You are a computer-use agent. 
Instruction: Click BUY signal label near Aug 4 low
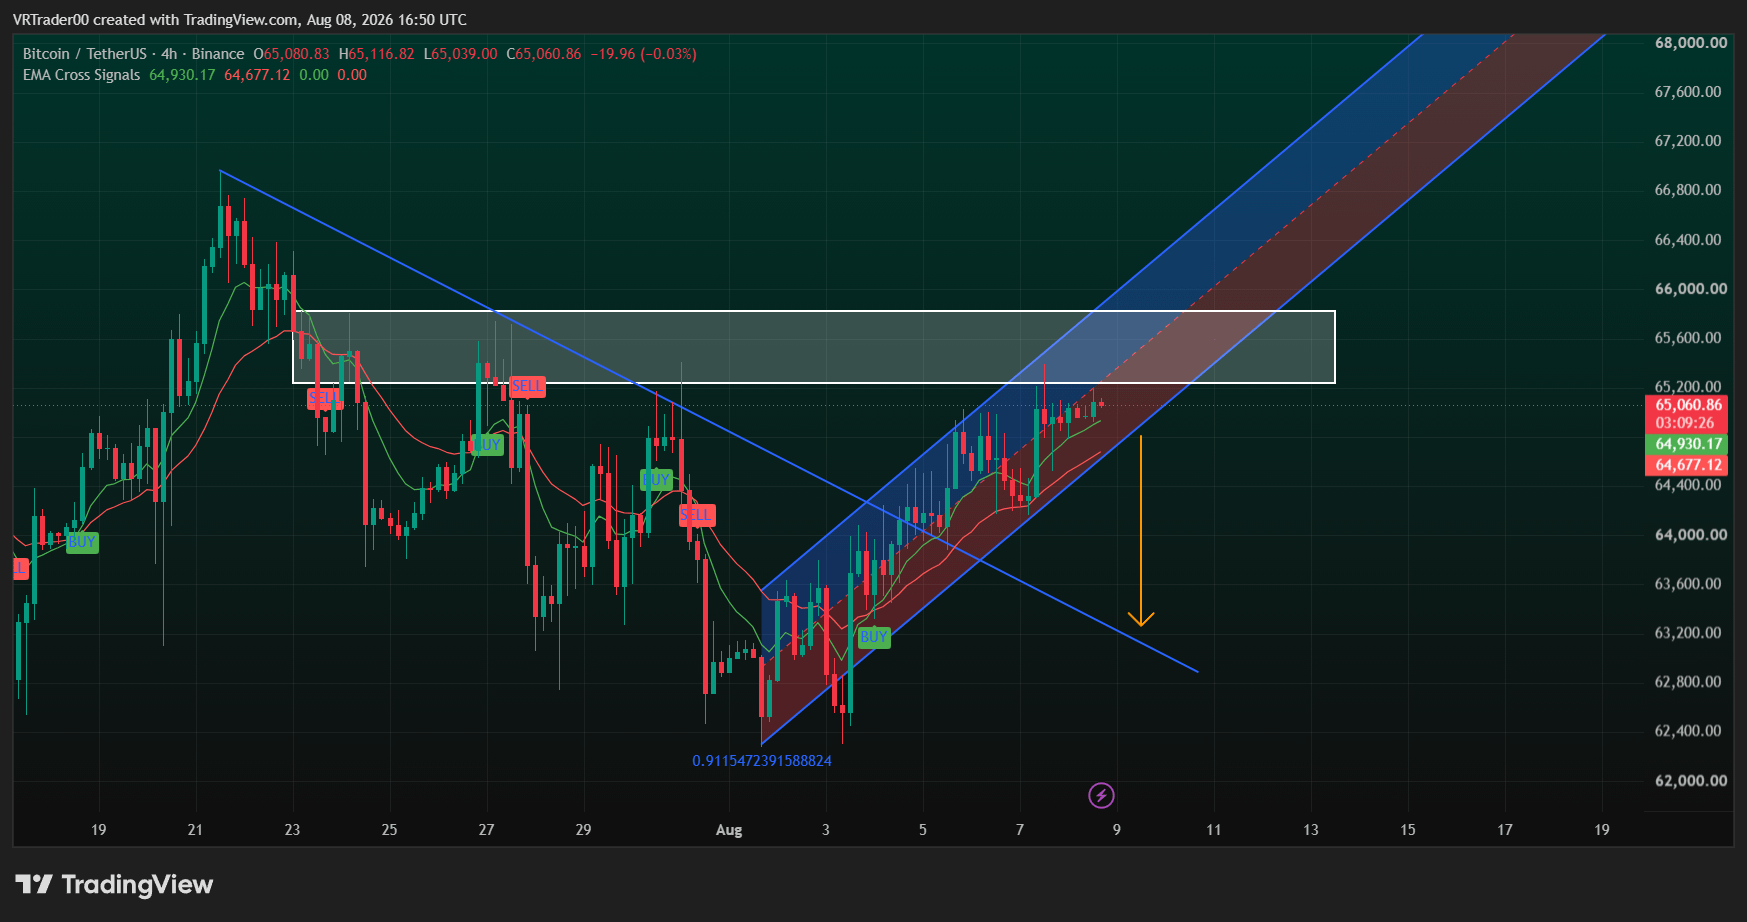(874, 637)
